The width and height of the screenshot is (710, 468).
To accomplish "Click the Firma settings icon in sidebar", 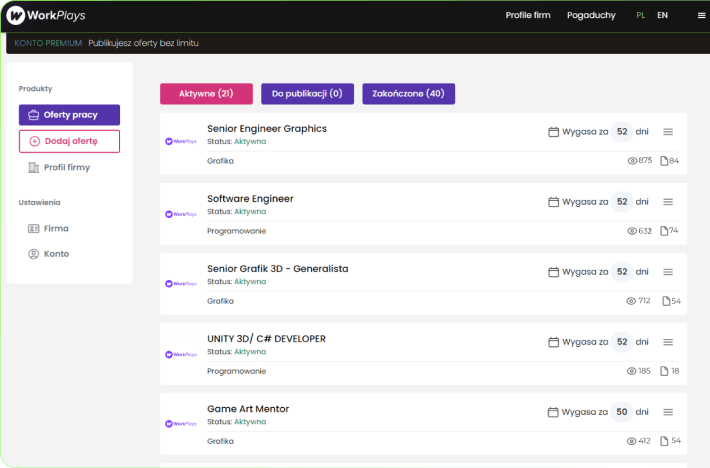I will tap(34, 229).
